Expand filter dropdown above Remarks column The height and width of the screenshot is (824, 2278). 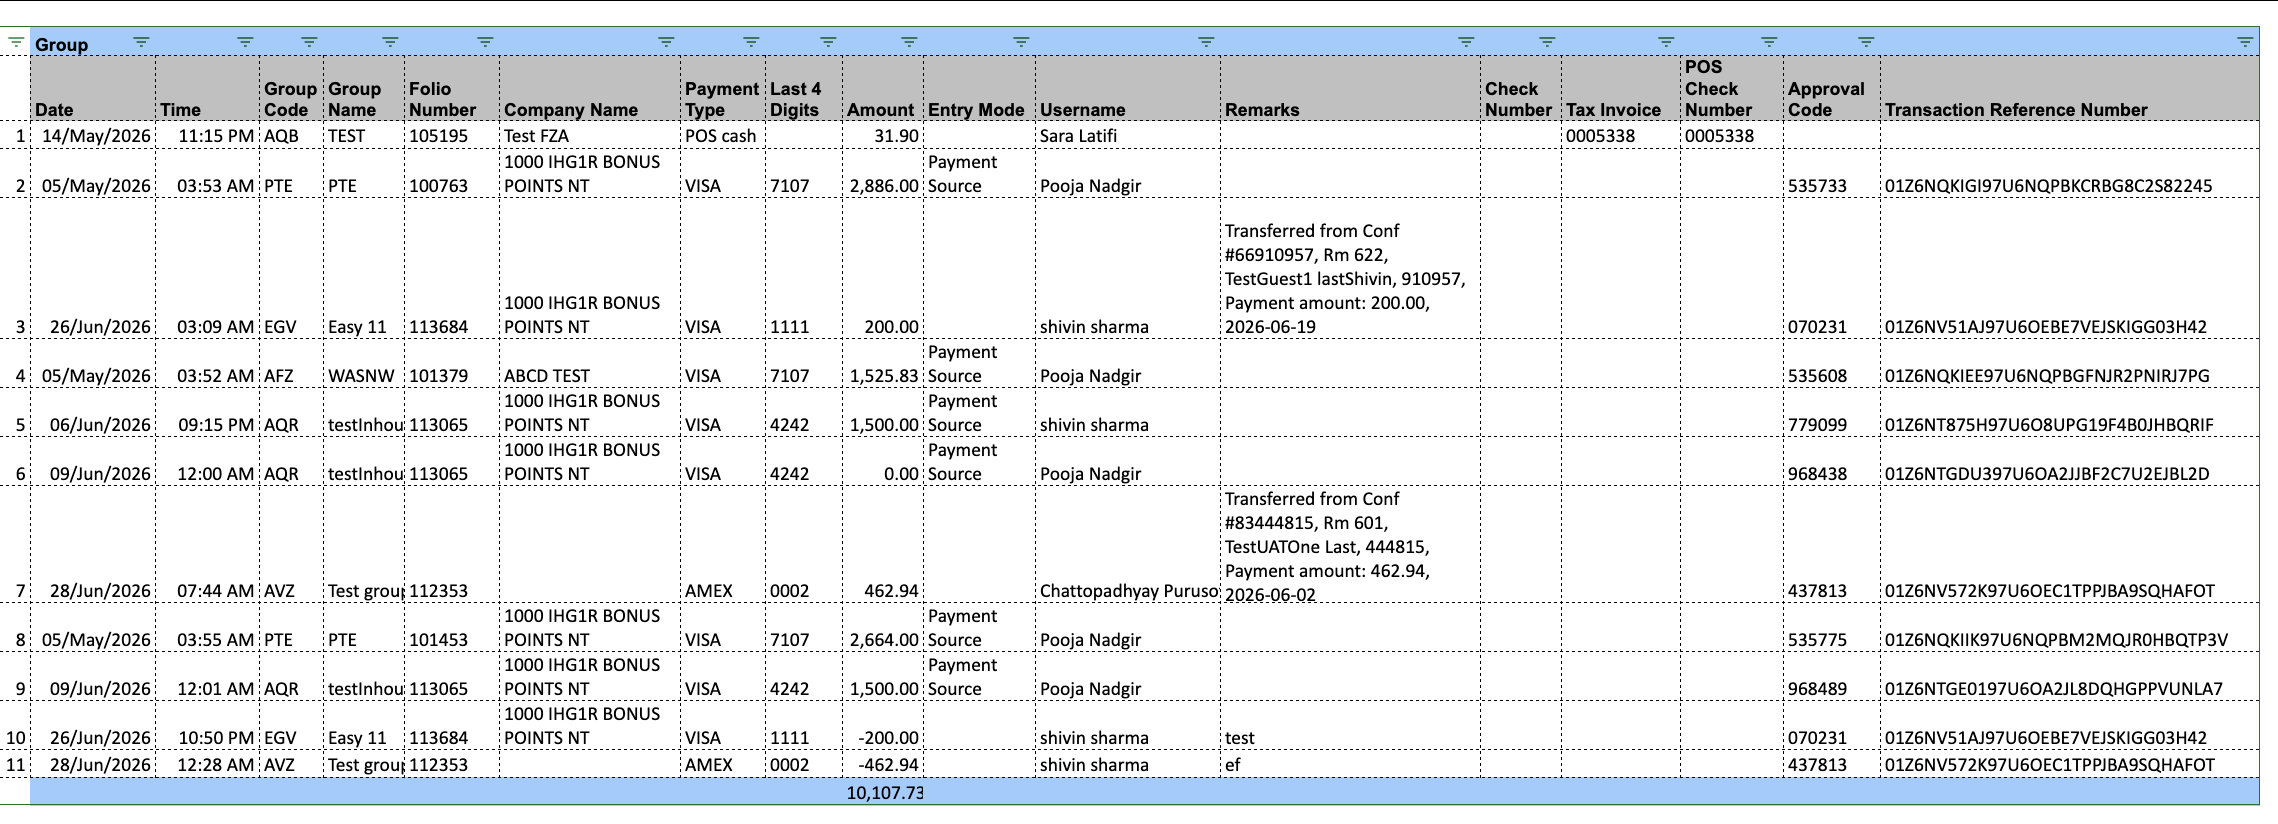point(1466,42)
